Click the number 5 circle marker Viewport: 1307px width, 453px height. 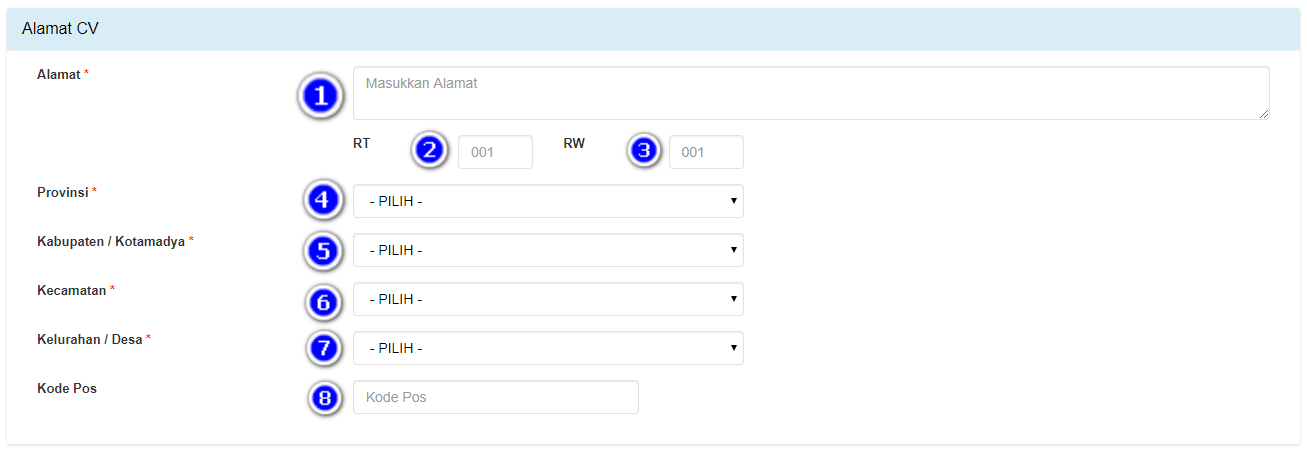pyautogui.click(x=322, y=249)
